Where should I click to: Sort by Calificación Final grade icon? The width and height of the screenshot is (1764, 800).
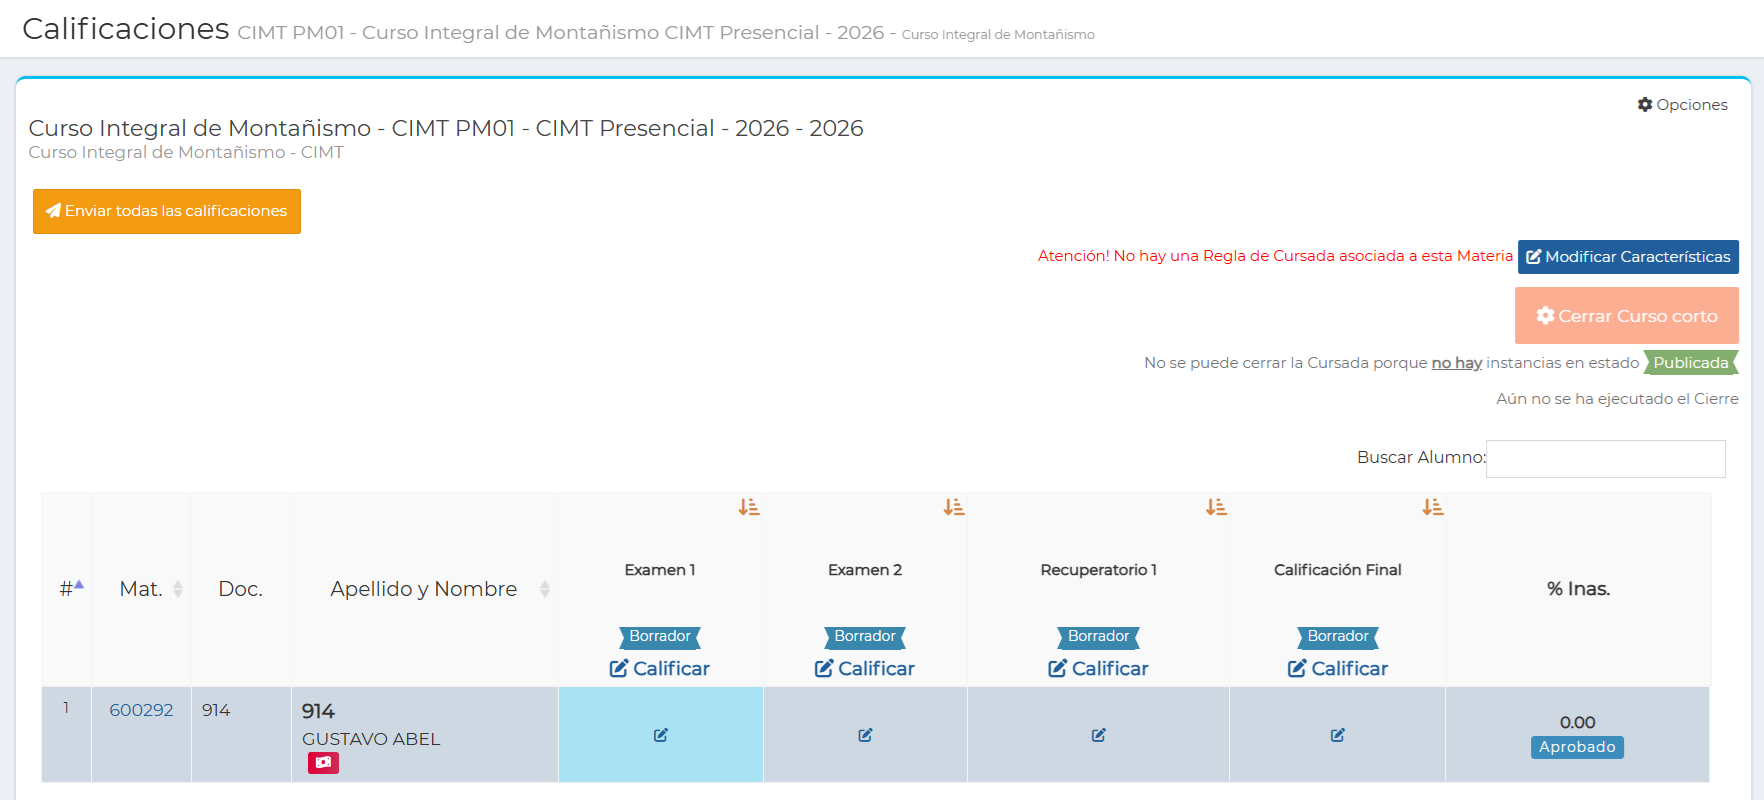point(1433,508)
